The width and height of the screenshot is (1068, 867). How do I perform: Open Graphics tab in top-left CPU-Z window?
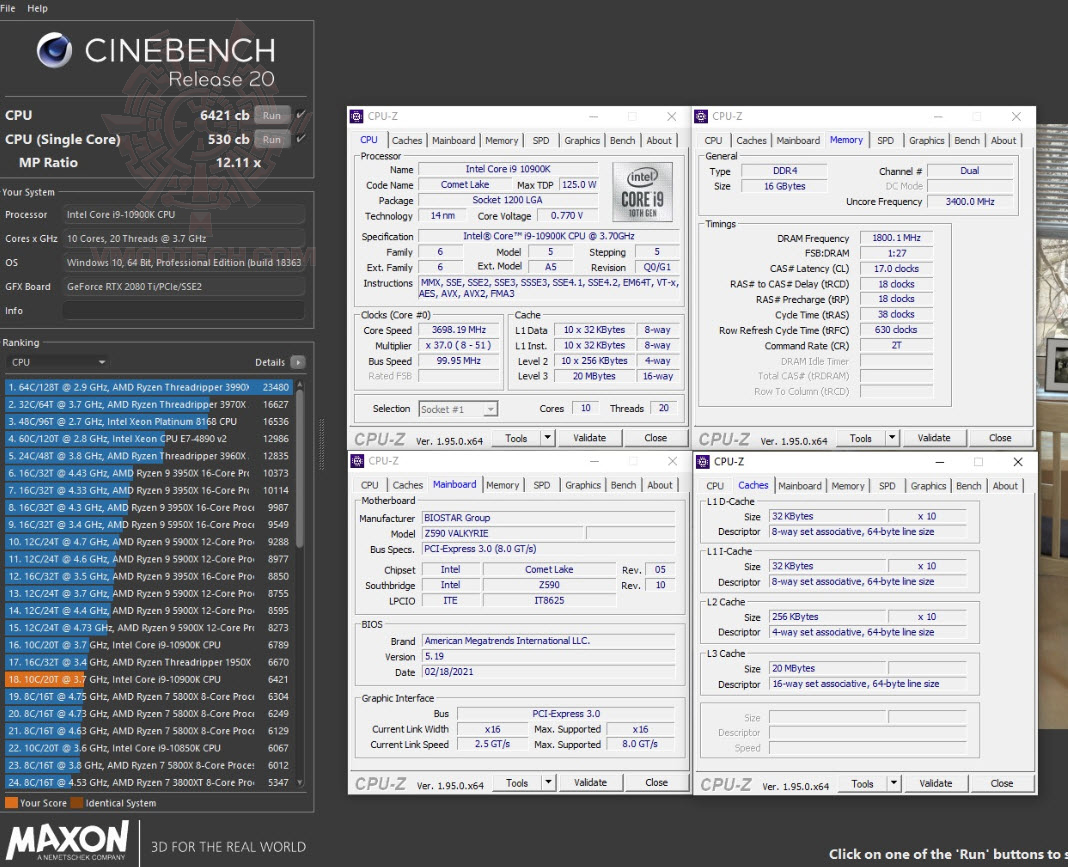(582, 140)
